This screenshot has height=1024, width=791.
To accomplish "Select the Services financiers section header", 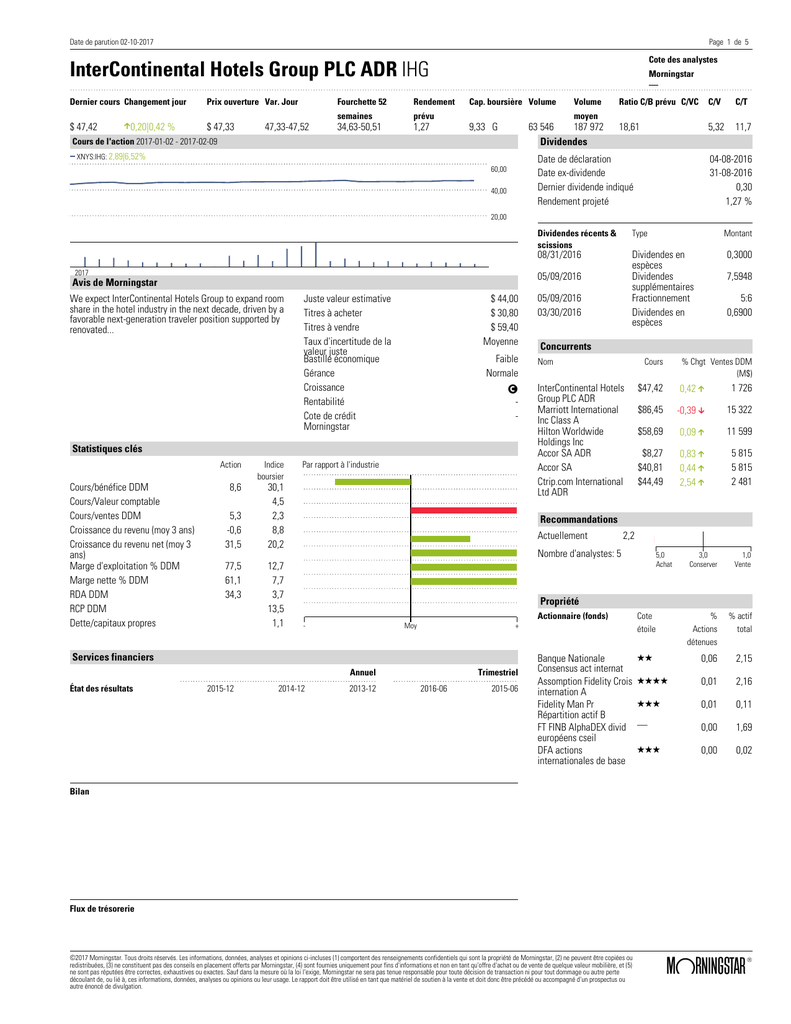I will coord(294,657).
